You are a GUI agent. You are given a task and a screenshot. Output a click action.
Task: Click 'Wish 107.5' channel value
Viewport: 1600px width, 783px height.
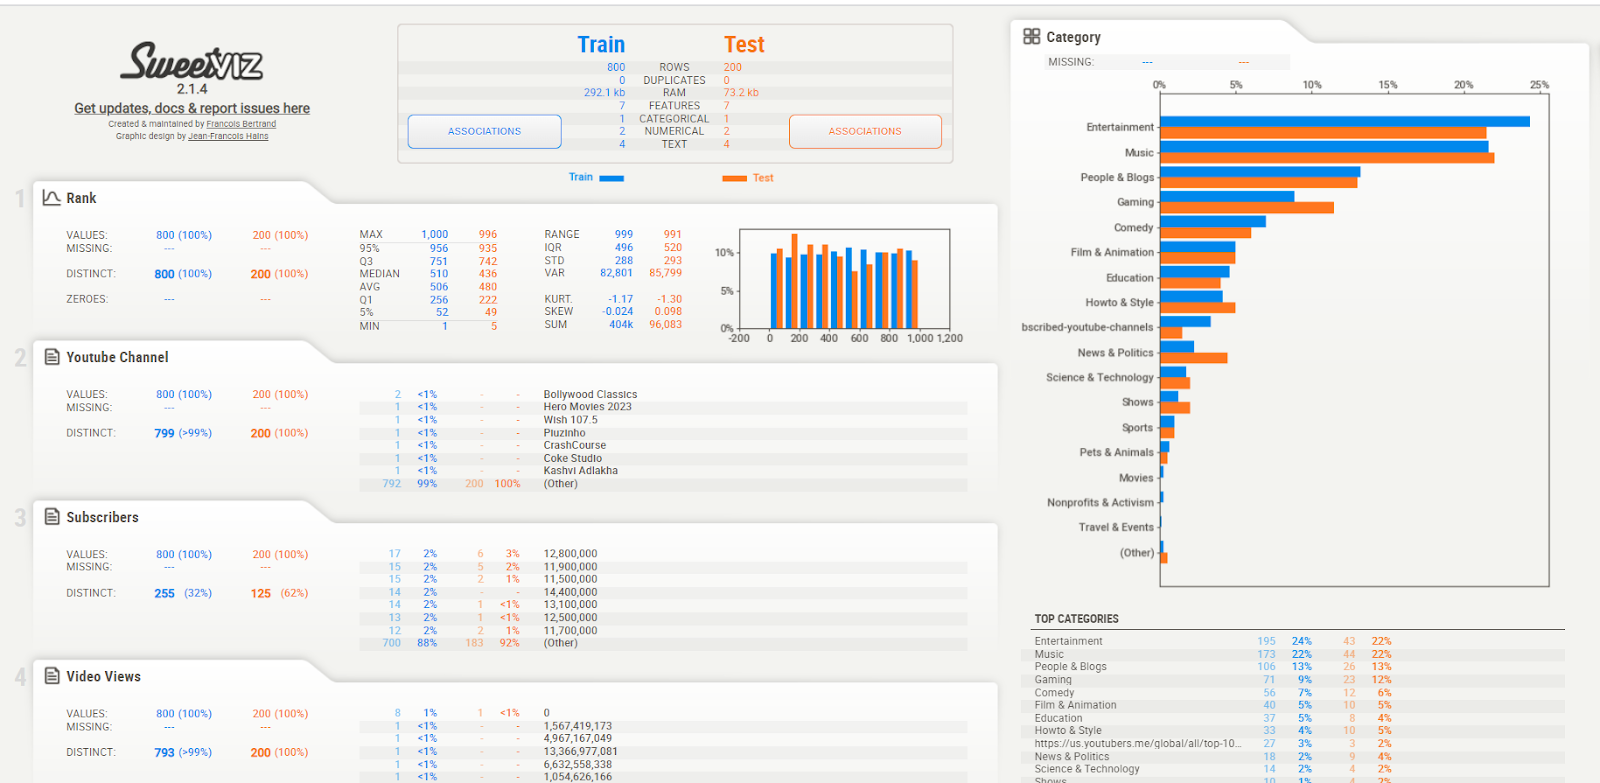570,420
